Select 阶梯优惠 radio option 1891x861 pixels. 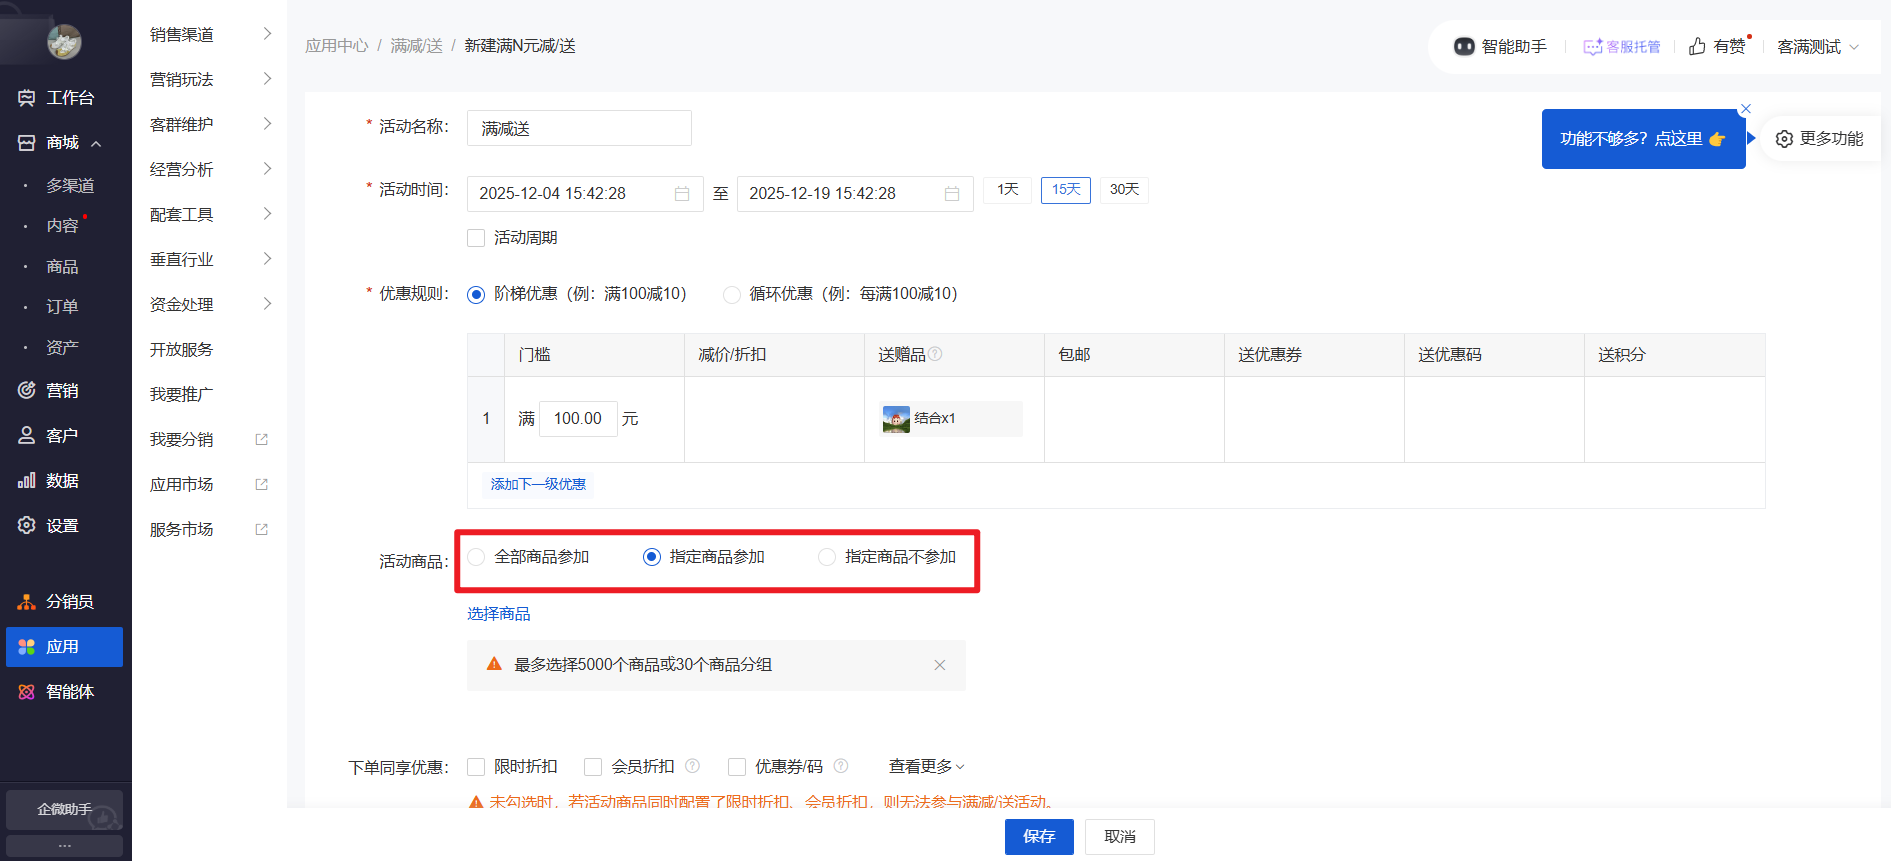(x=476, y=294)
